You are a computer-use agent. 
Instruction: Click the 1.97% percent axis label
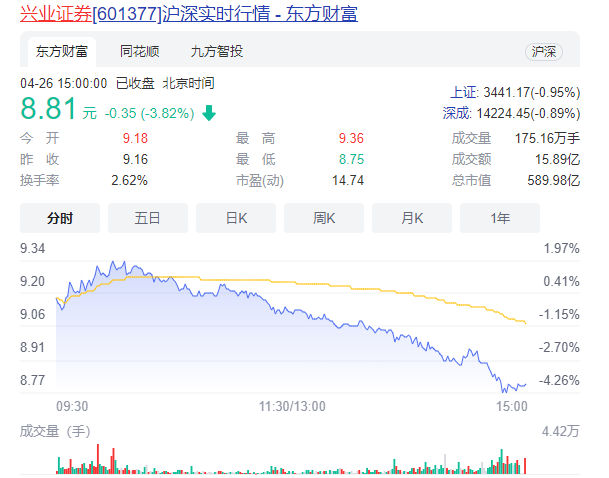click(561, 249)
